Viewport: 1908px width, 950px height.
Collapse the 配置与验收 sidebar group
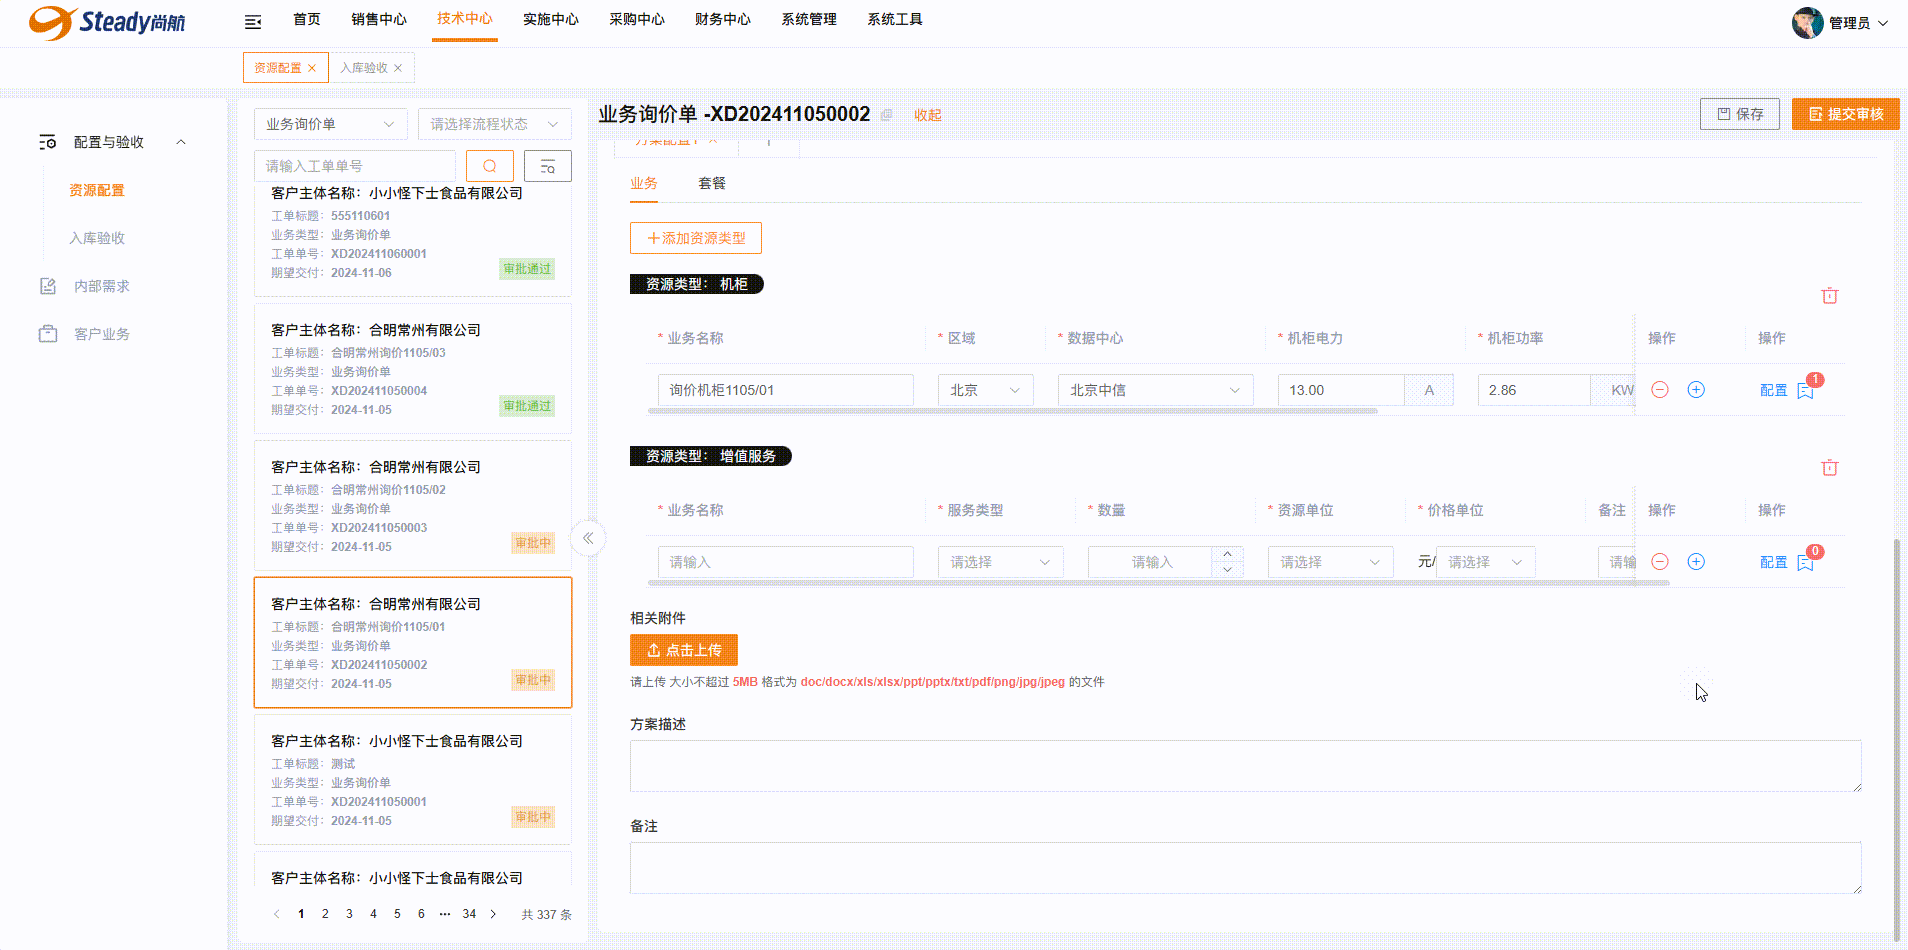click(x=181, y=142)
